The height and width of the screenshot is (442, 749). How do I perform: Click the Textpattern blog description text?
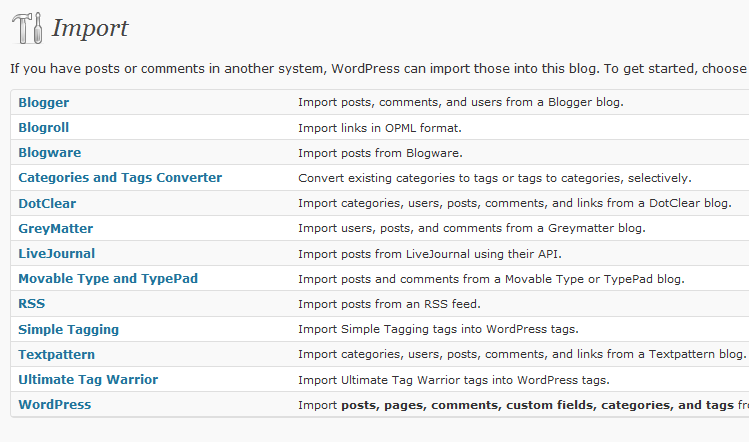(x=522, y=355)
